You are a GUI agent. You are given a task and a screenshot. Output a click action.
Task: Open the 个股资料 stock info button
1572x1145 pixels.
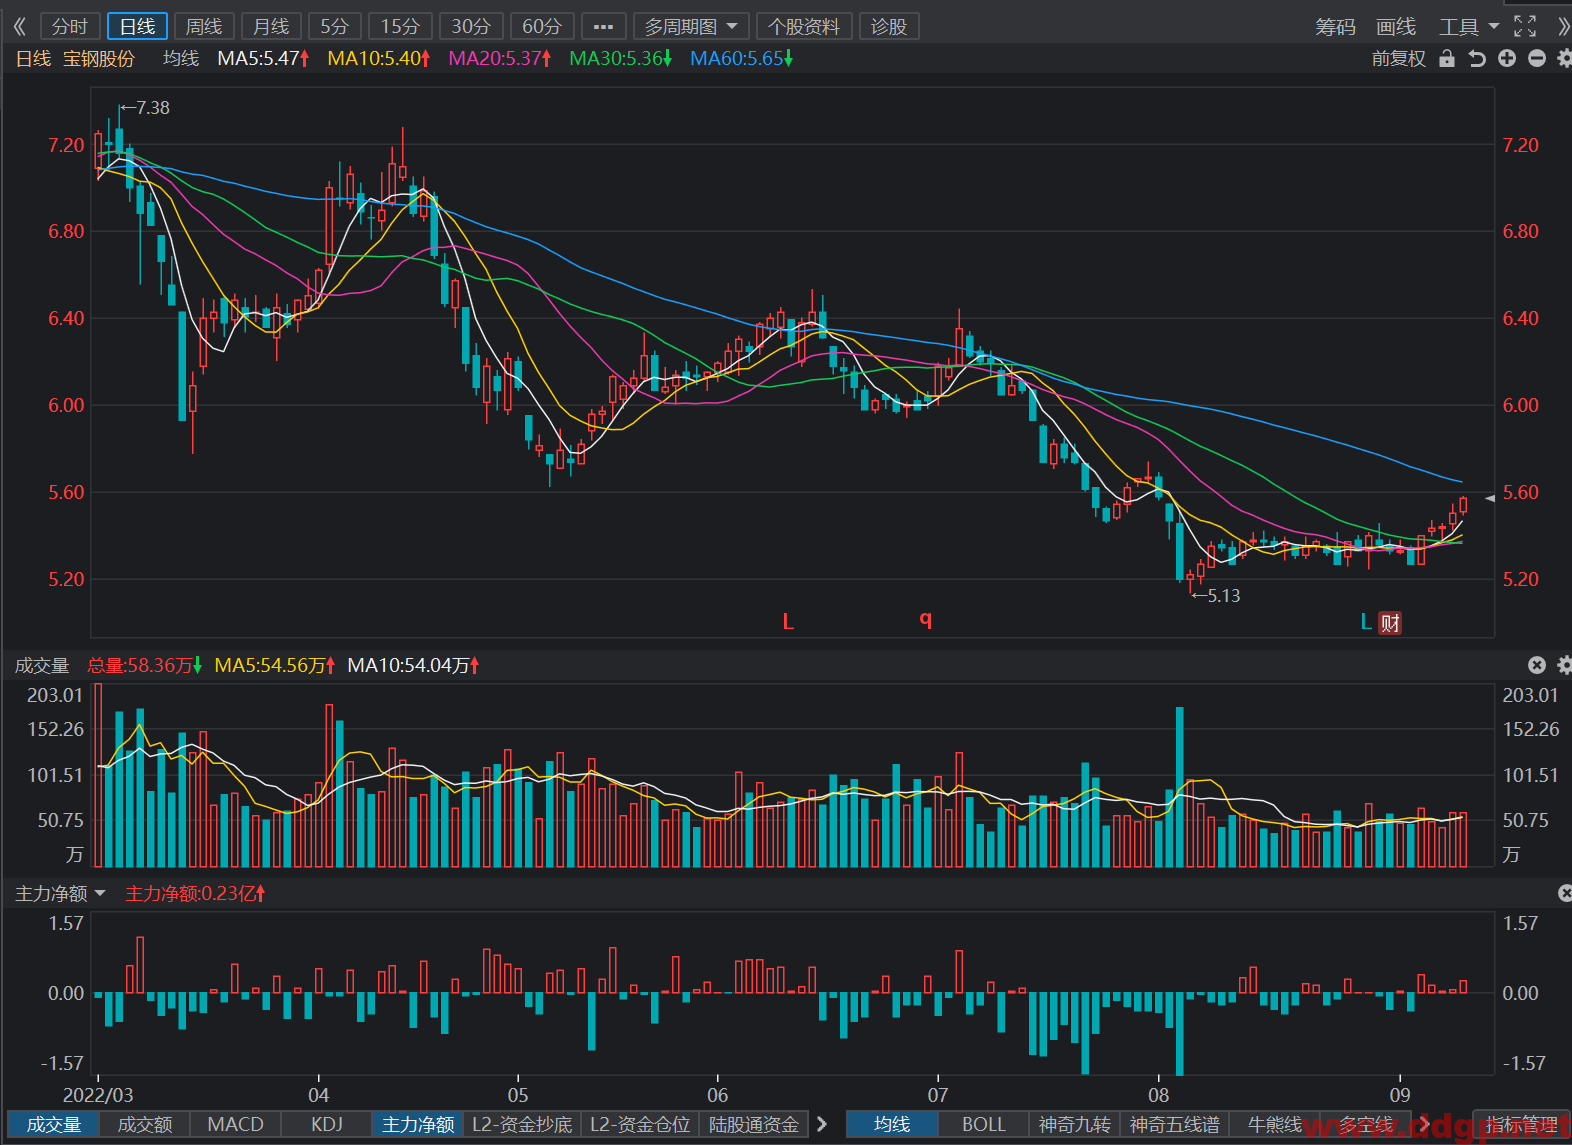pos(804,26)
